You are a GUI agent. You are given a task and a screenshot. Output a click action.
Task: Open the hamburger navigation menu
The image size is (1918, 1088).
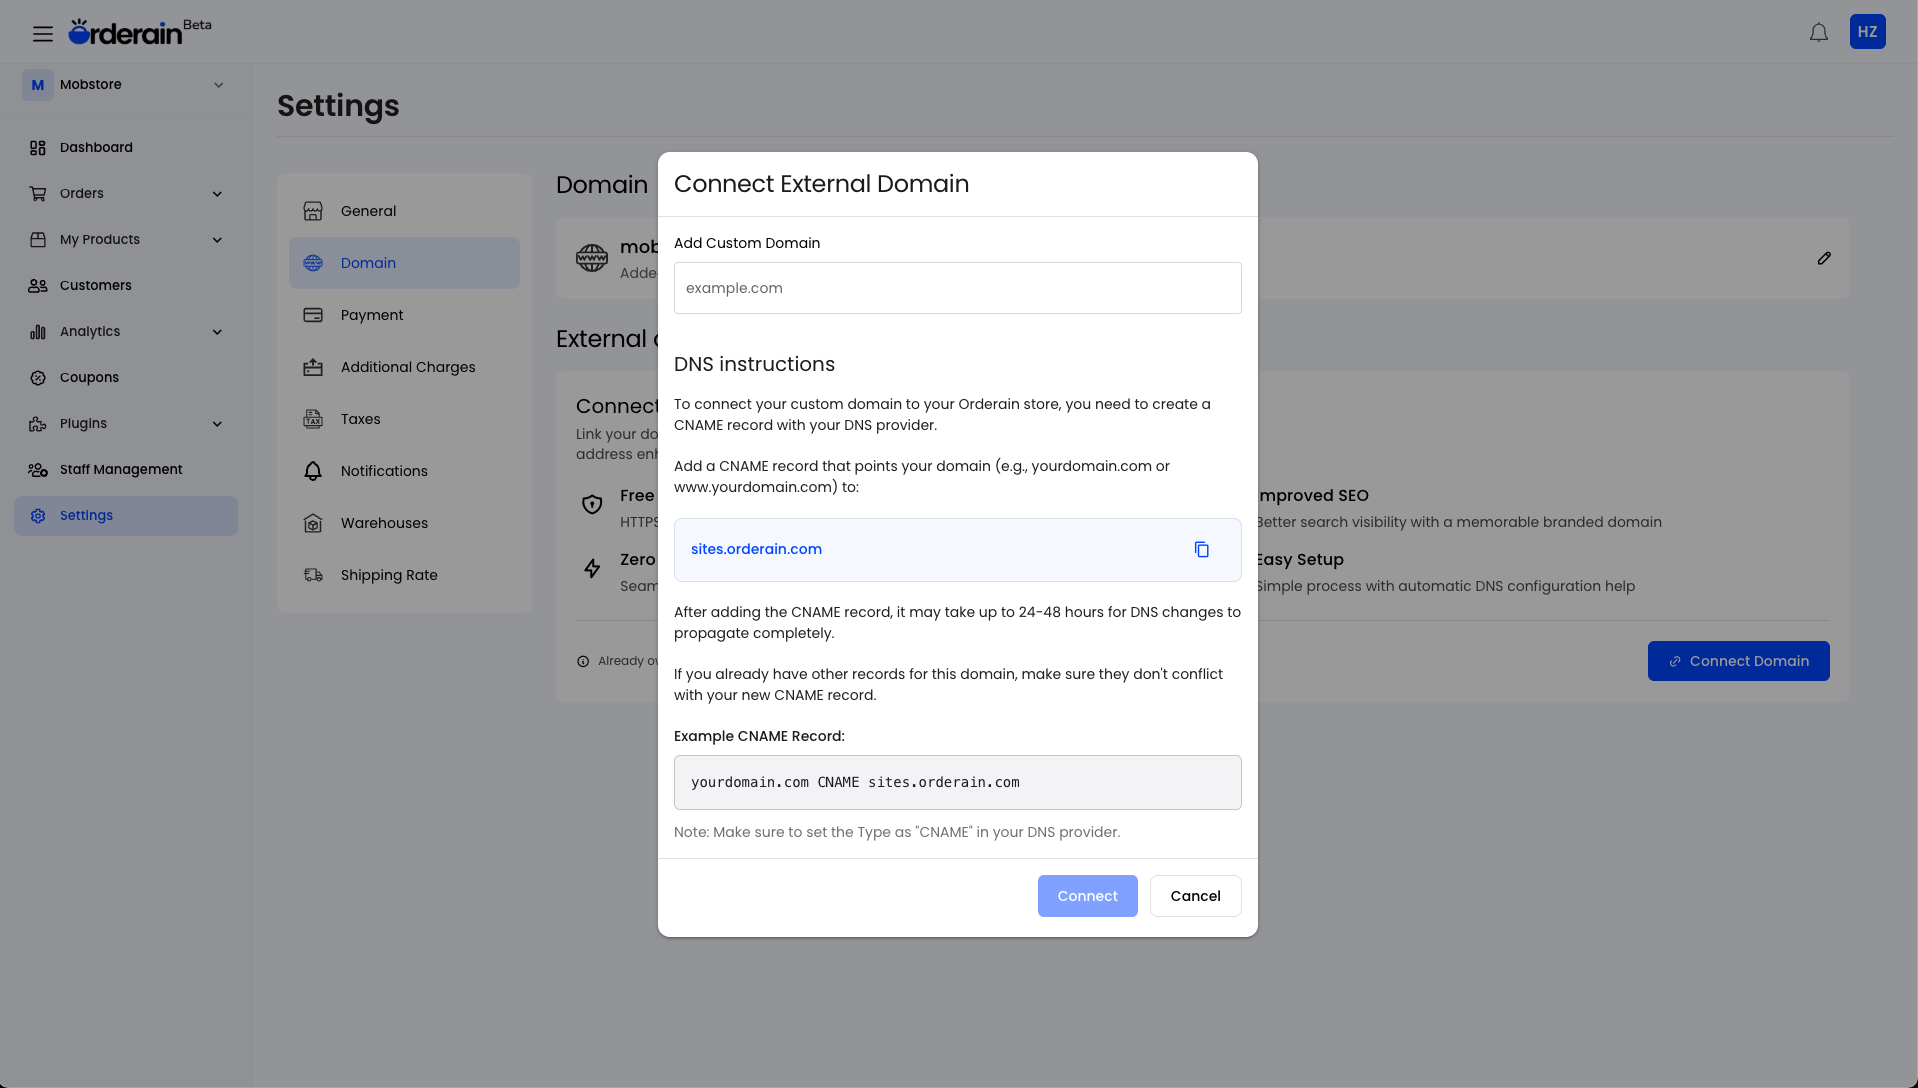click(x=42, y=32)
